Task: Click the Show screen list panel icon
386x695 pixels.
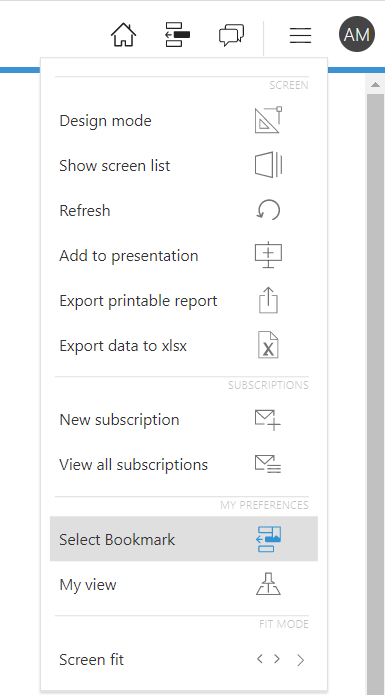Action: [x=269, y=165]
